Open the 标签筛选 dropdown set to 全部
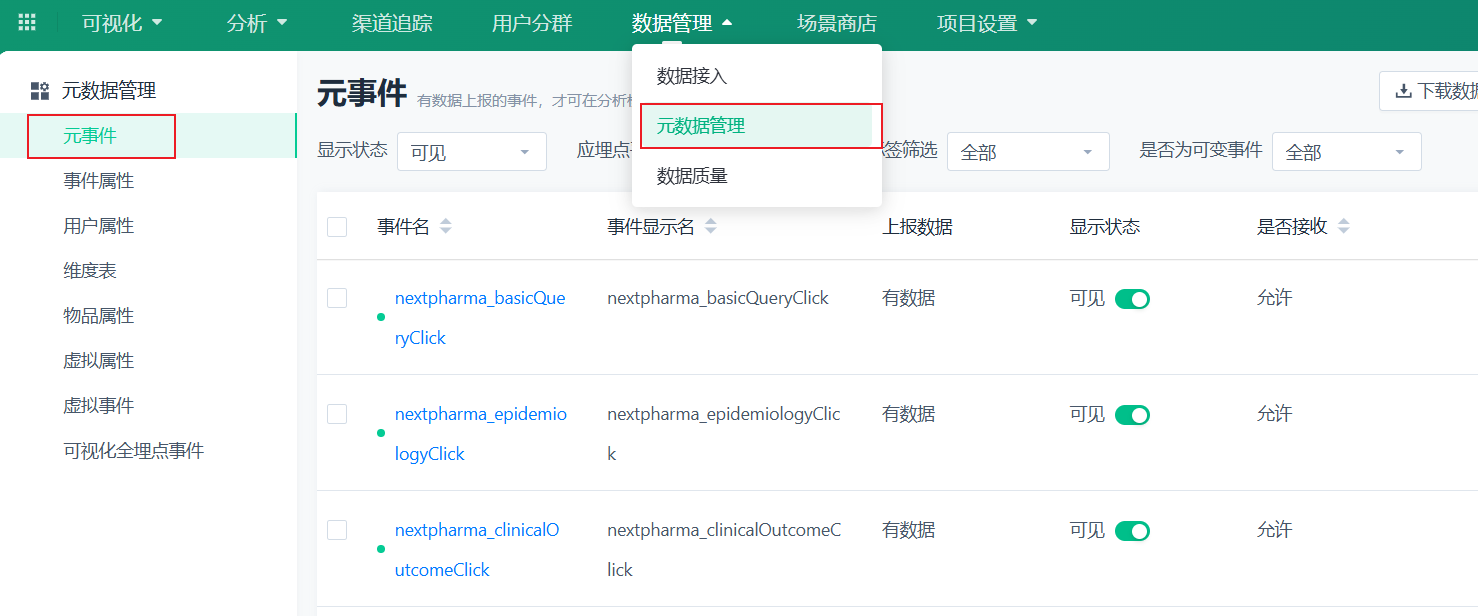 [x=1027, y=152]
